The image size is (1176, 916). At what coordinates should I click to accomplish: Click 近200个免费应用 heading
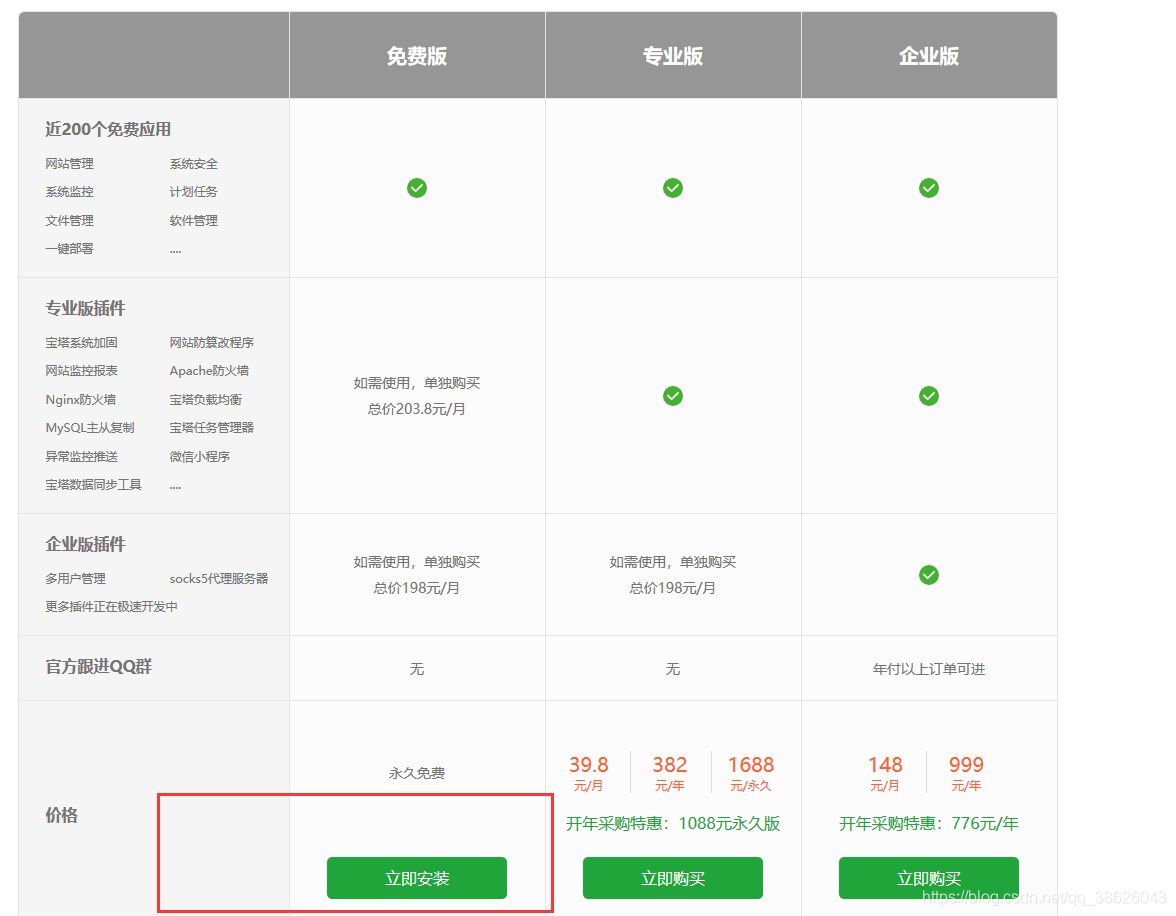pos(108,129)
